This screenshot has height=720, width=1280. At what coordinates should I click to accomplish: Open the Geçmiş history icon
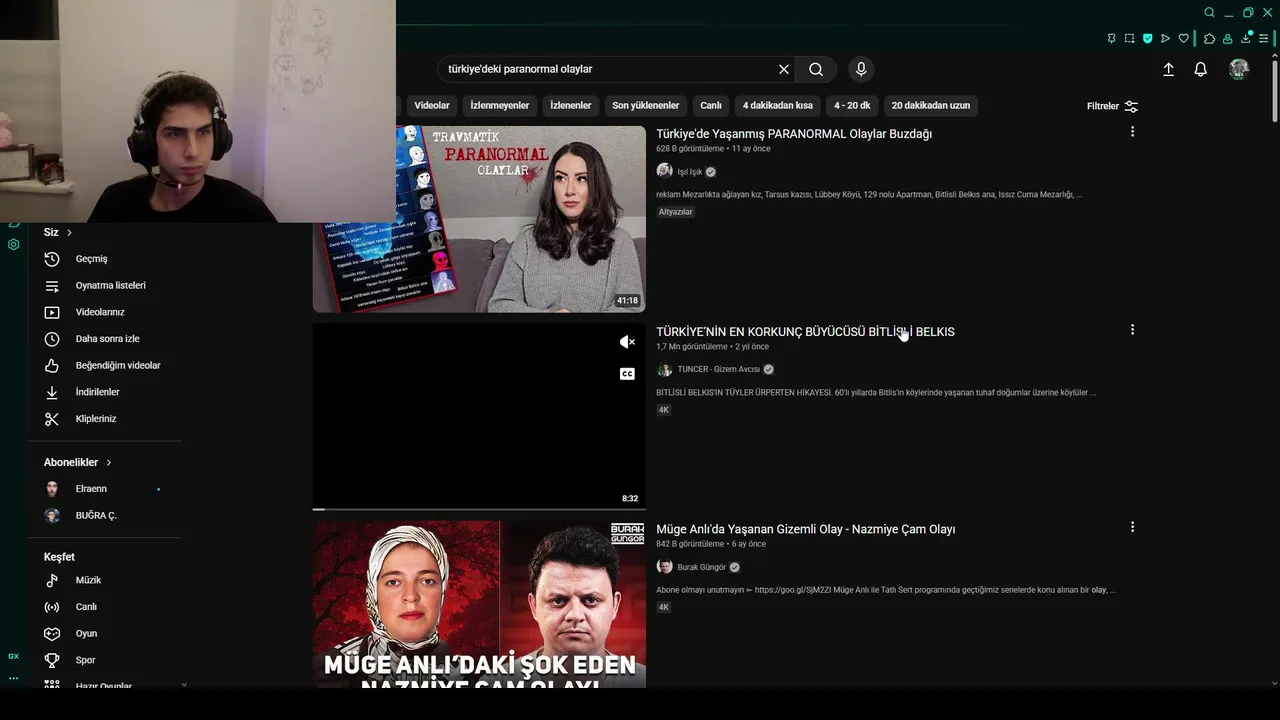(x=52, y=259)
